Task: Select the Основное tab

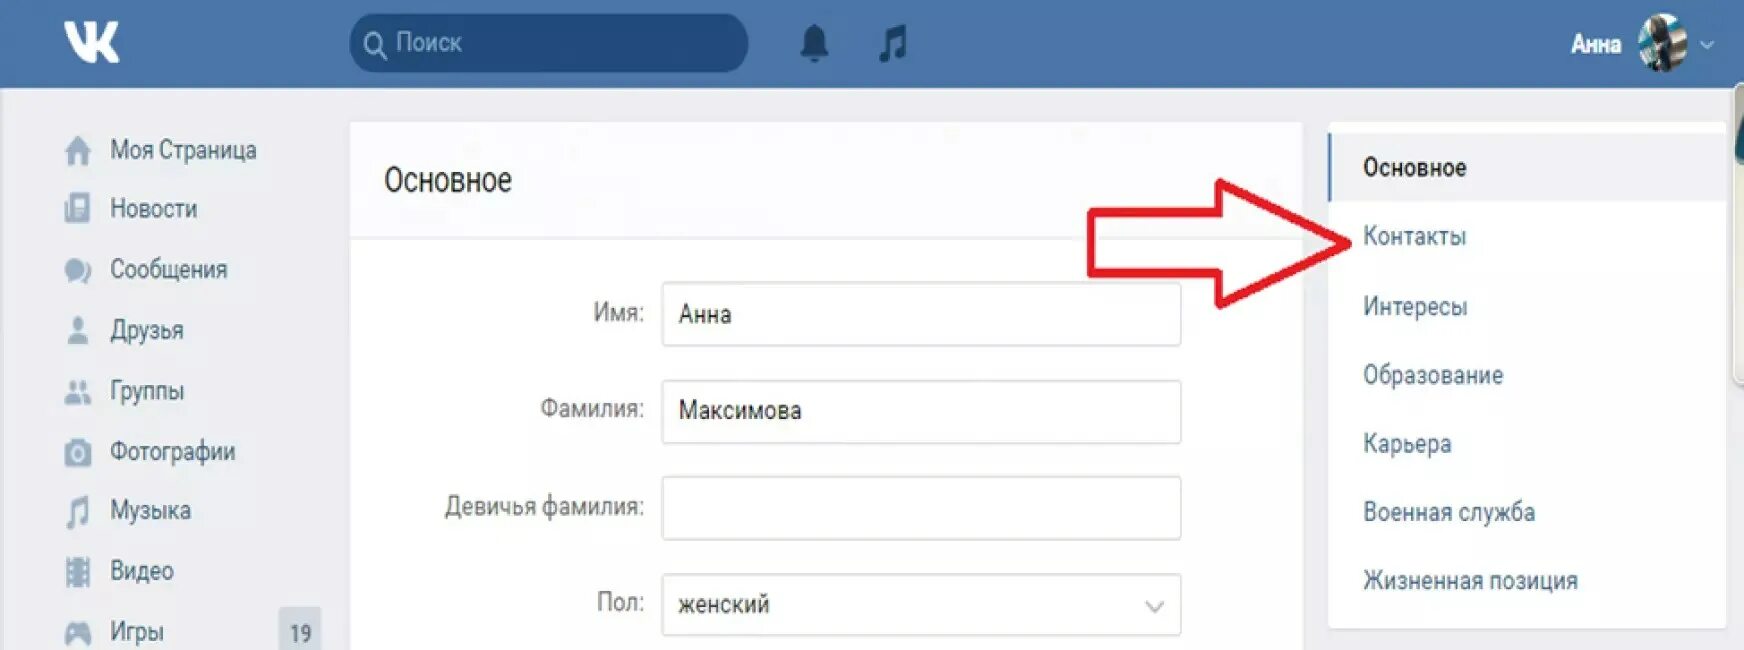Action: click(x=1527, y=167)
